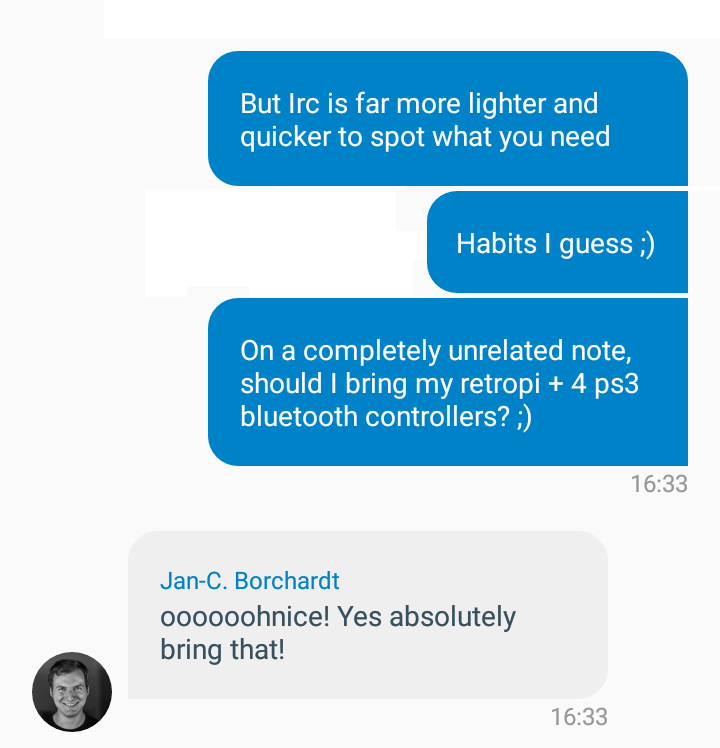Click the Jan-C. Borchardt sender name
The width and height of the screenshot is (720, 748).
tap(250, 581)
